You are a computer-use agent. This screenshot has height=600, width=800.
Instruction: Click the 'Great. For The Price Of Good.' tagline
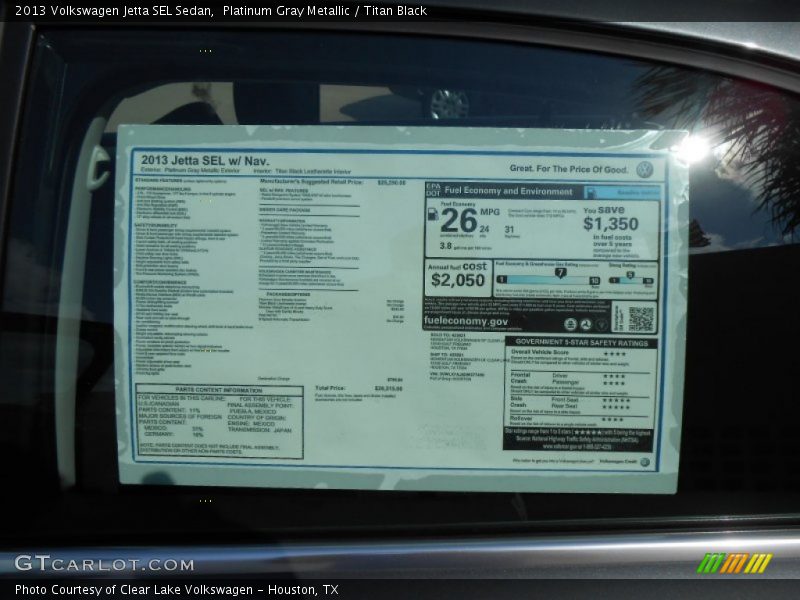pos(568,169)
